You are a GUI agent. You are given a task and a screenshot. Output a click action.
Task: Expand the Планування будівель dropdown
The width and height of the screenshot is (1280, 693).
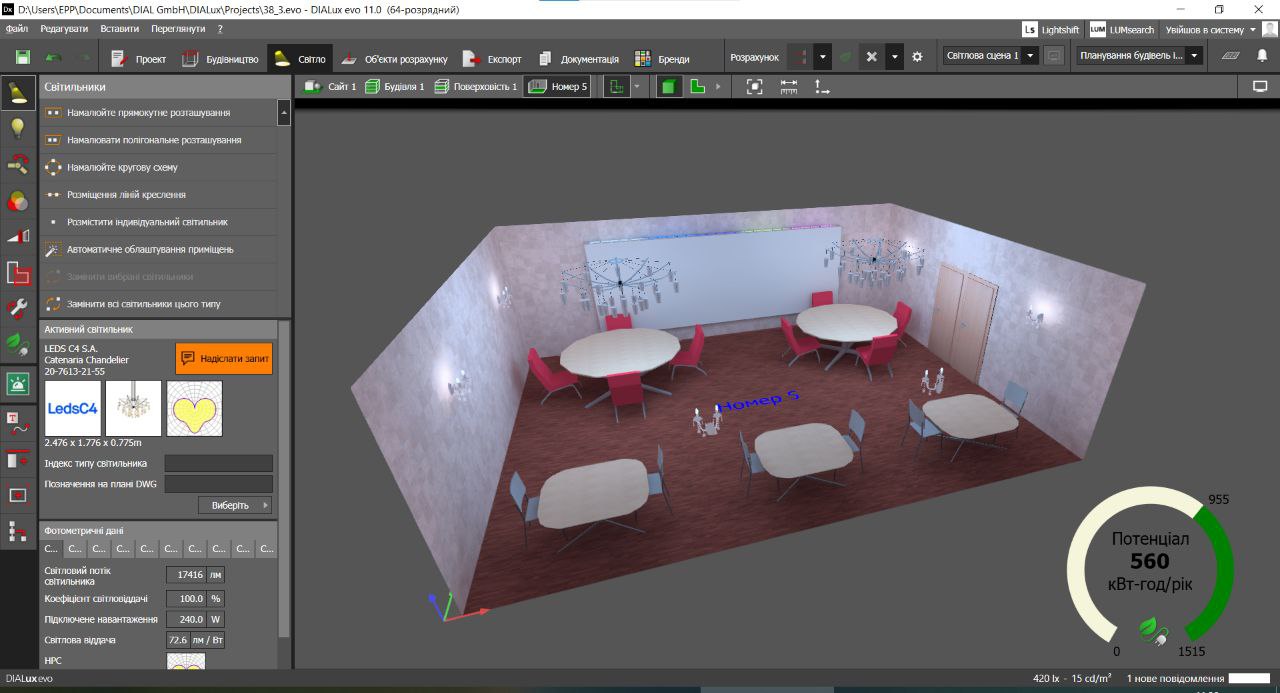click(x=1194, y=56)
